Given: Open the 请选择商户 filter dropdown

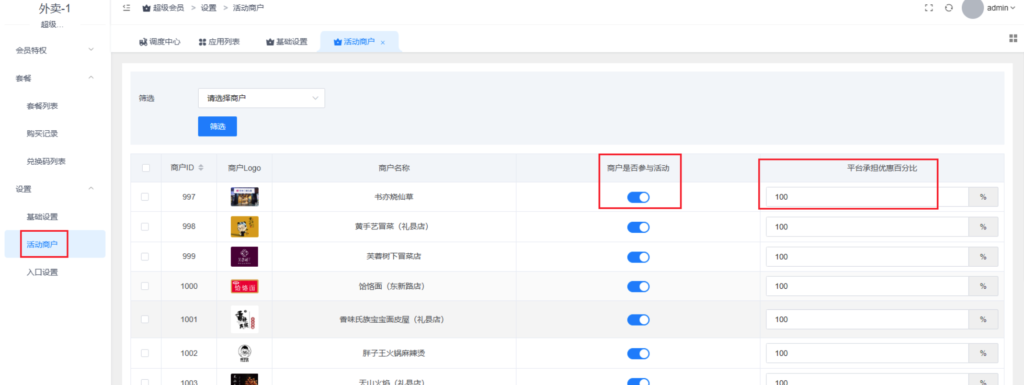Looking at the screenshot, I should (x=261, y=98).
